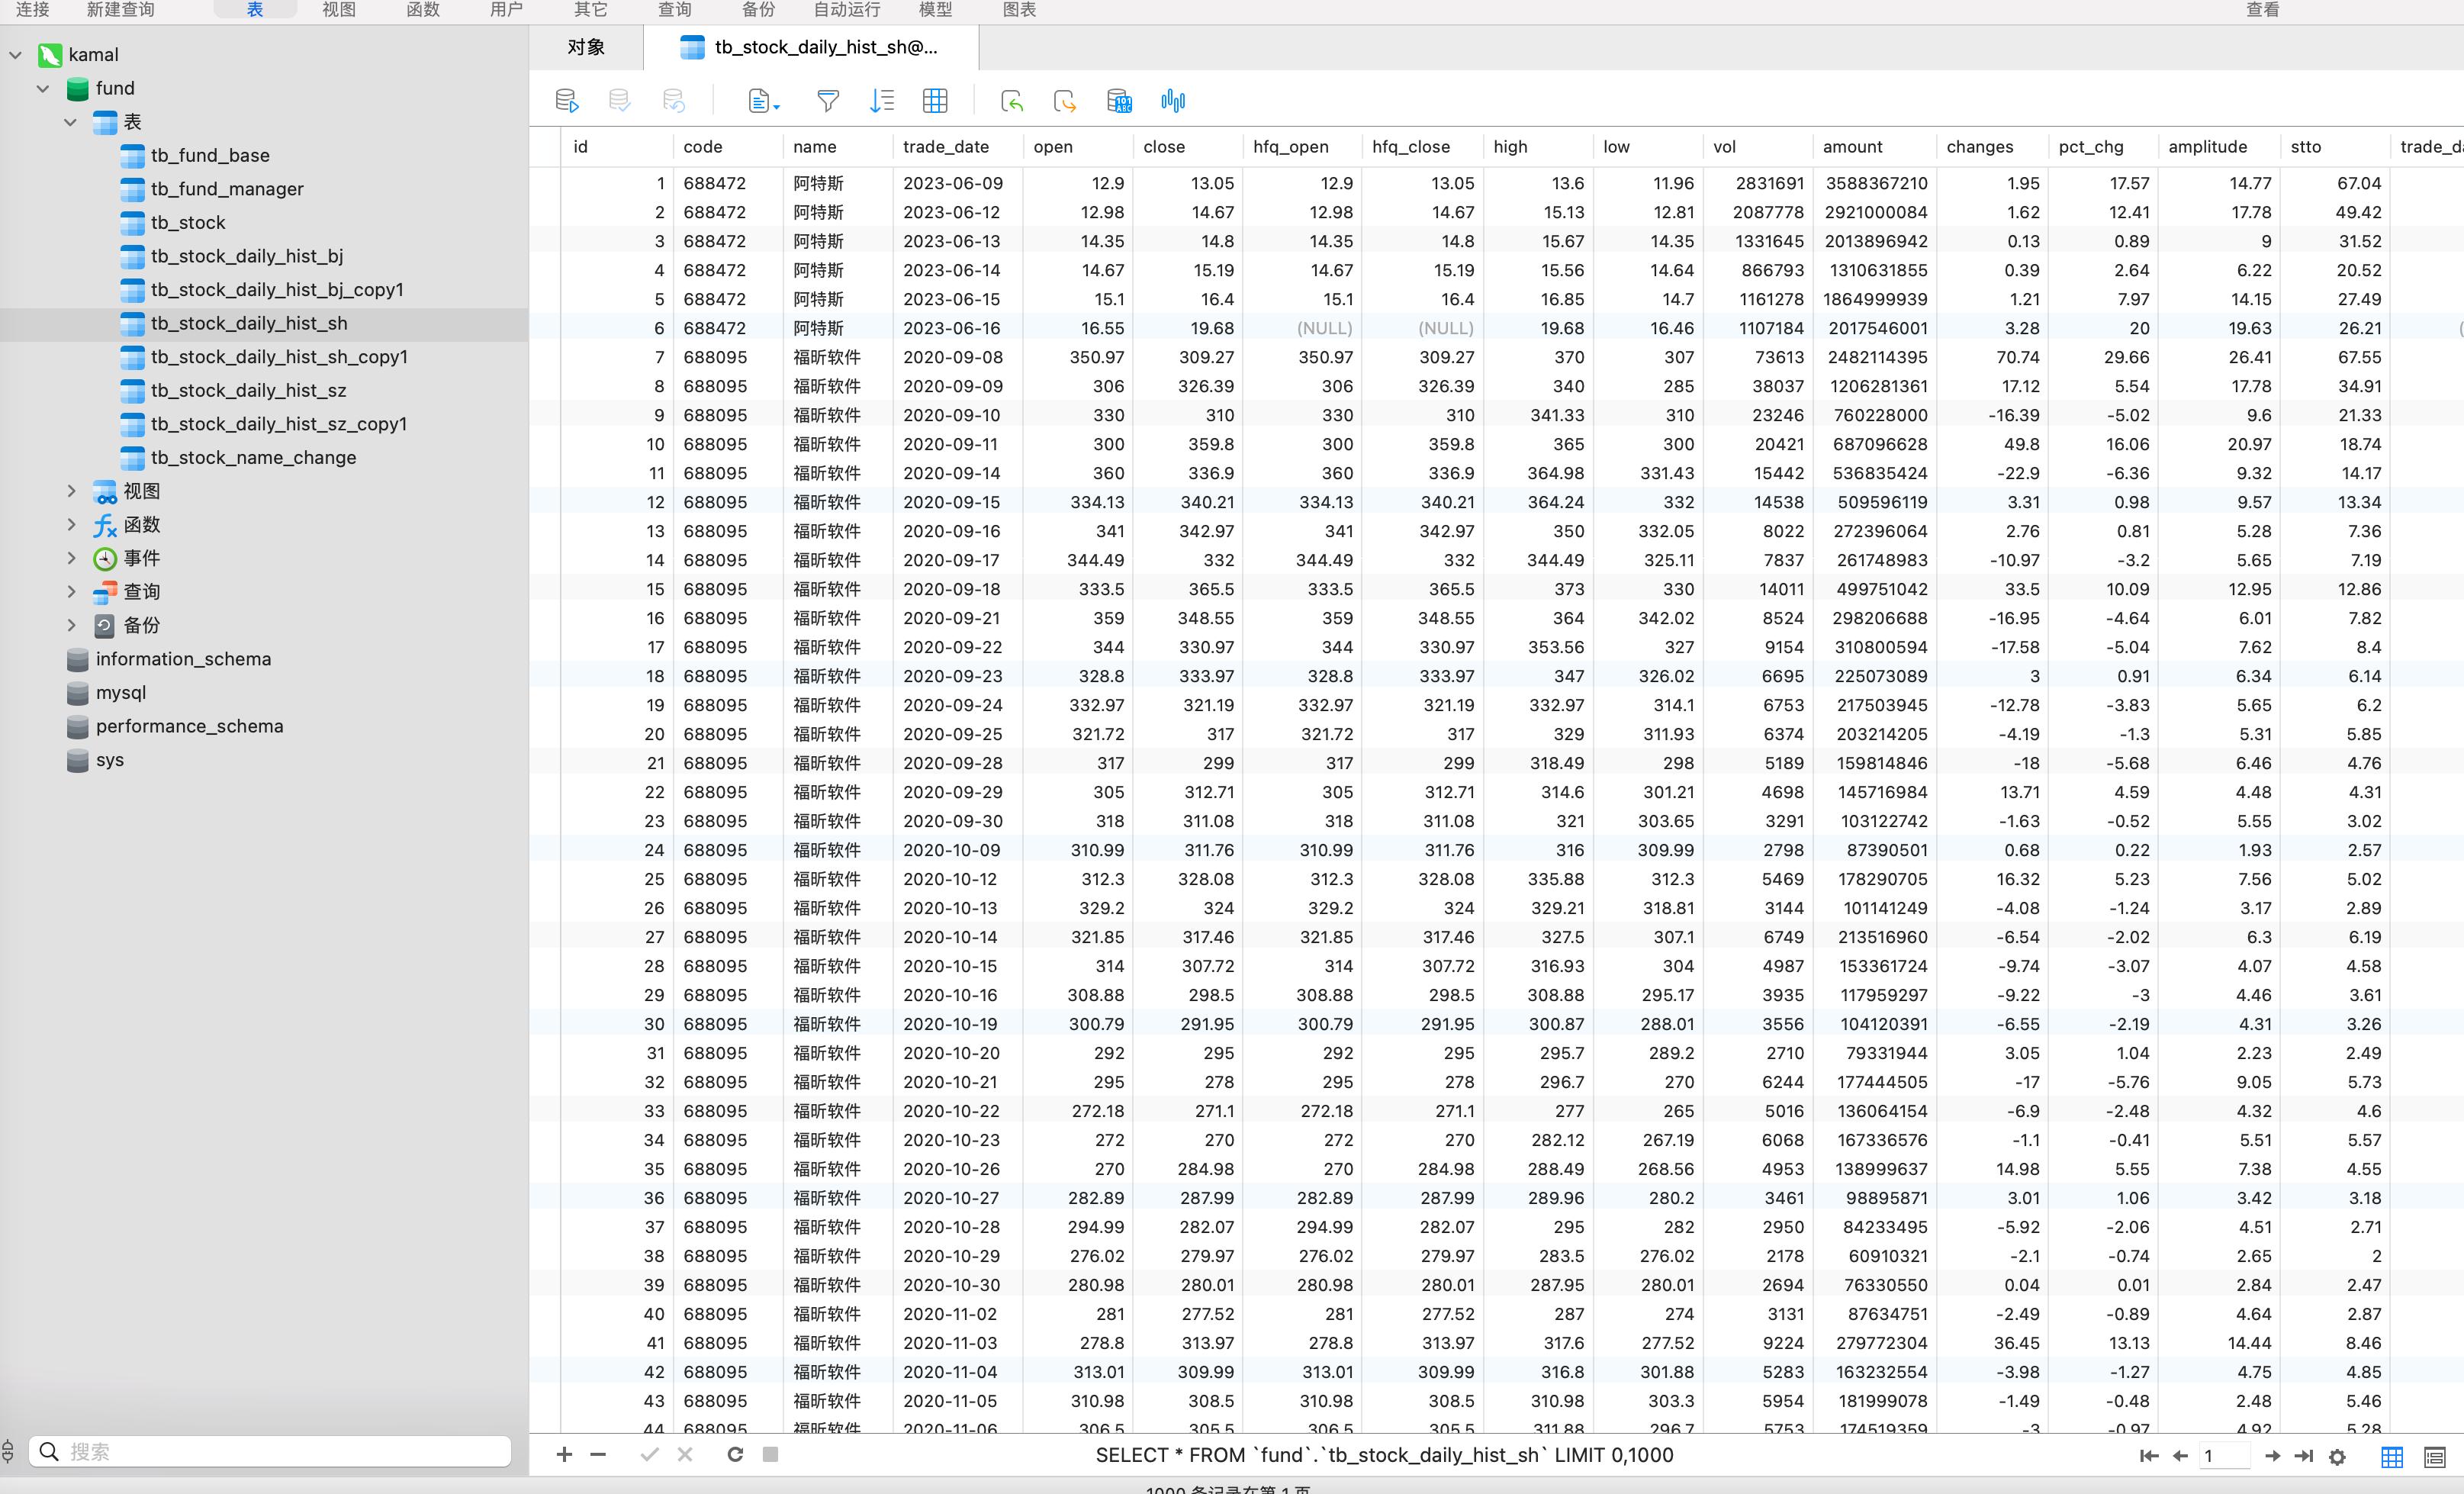Image resolution: width=2464 pixels, height=1494 pixels.
Task: Collapse the 表 tables node
Action: pos(70,122)
